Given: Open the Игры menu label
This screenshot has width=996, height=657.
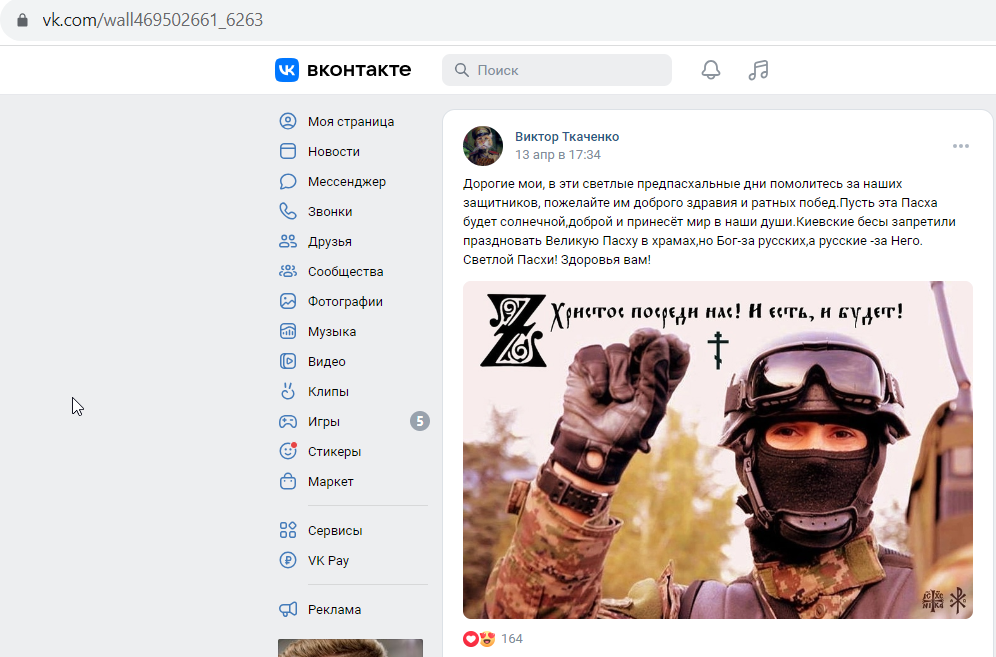Looking at the screenshot, I should [324, 421].
